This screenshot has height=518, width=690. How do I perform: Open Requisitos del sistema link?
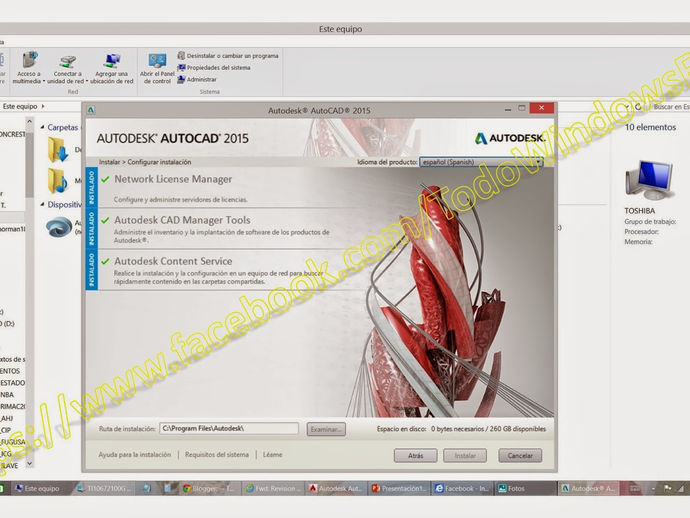[x=217, y=455]
